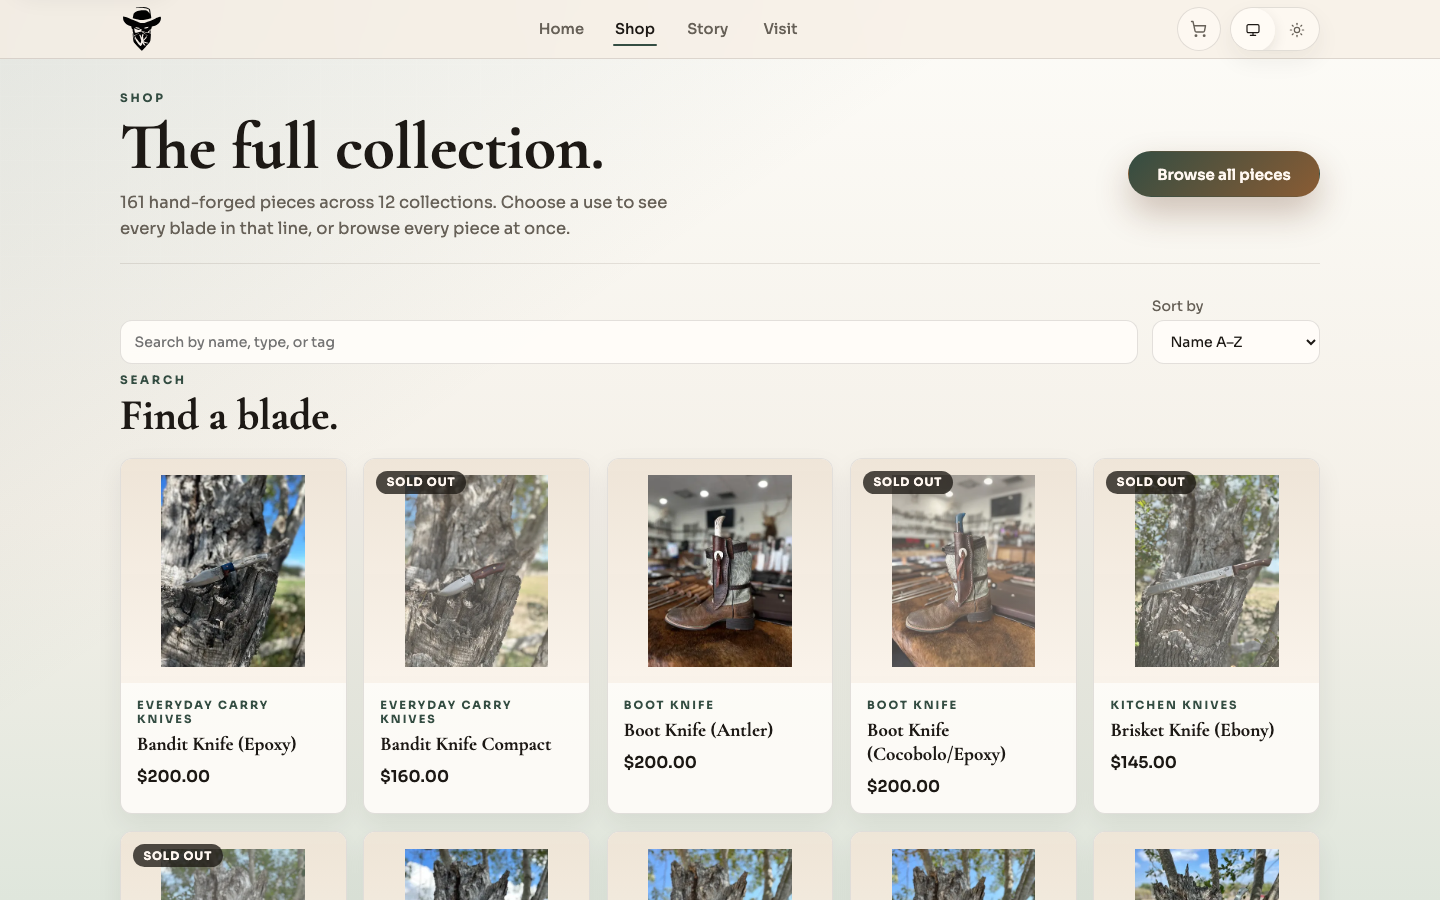Click the Bandit Knife (Epoxy) title

pyautogui.click(x=217, y=744)
